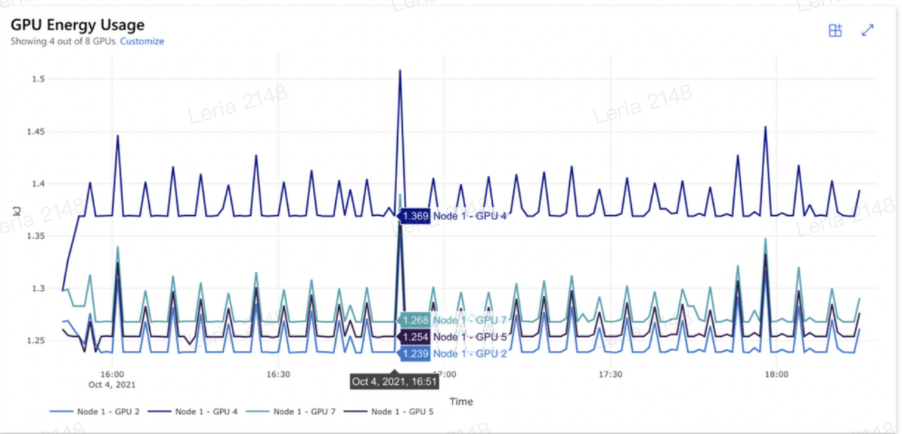
Task: Click the Showing 4 out of 8 GPUs text
Action: click(64, 41)
